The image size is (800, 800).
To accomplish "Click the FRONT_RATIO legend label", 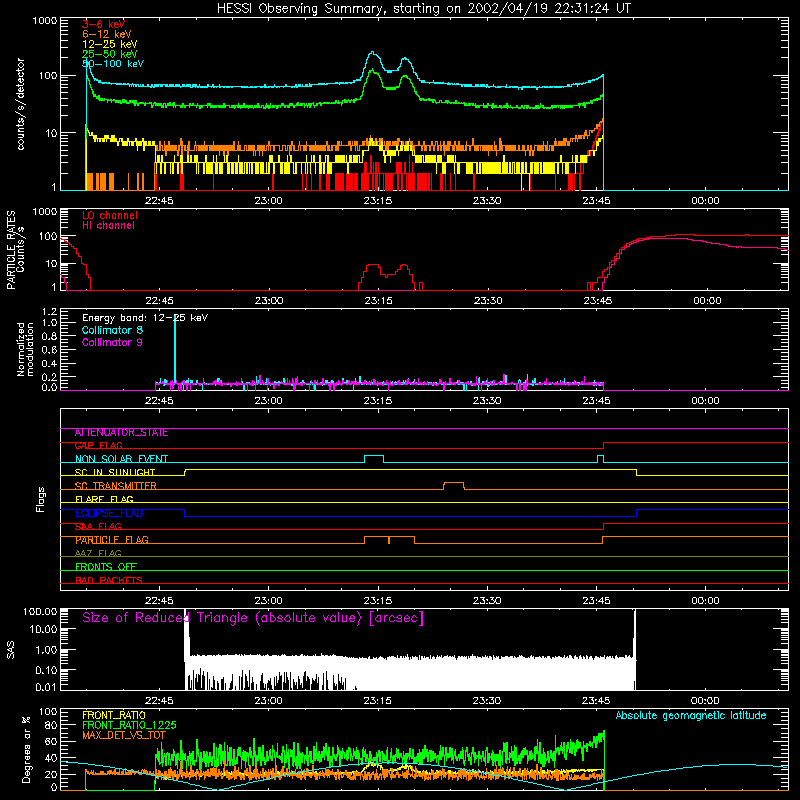I will (x=114, y=715).
